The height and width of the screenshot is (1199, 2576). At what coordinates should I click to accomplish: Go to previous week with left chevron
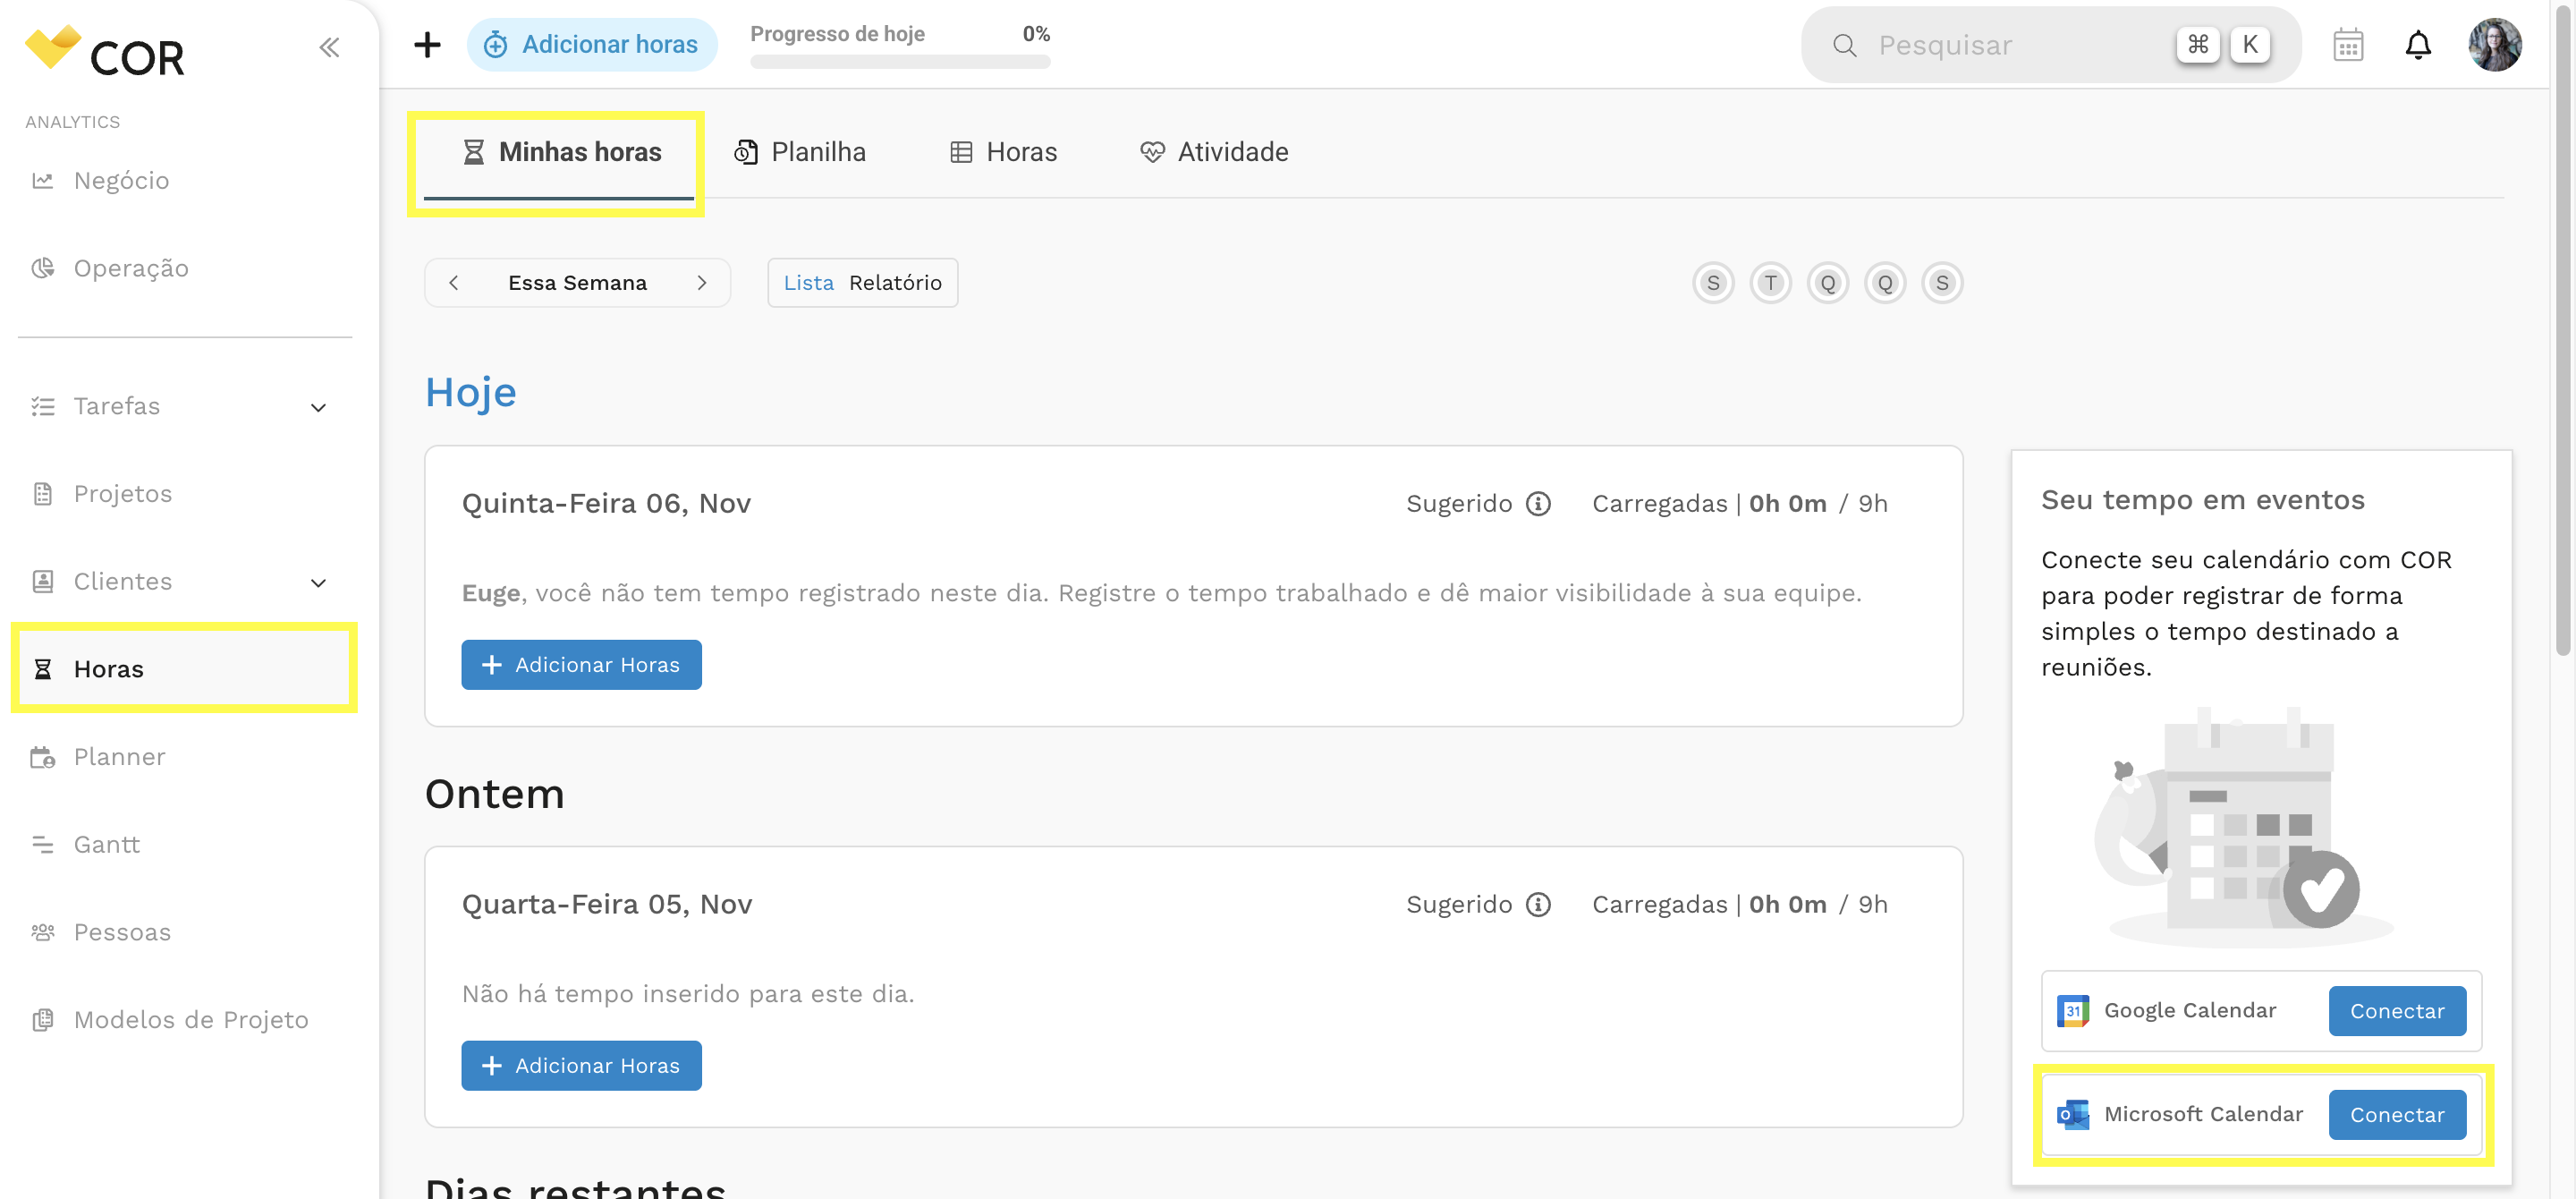(454, 283)
